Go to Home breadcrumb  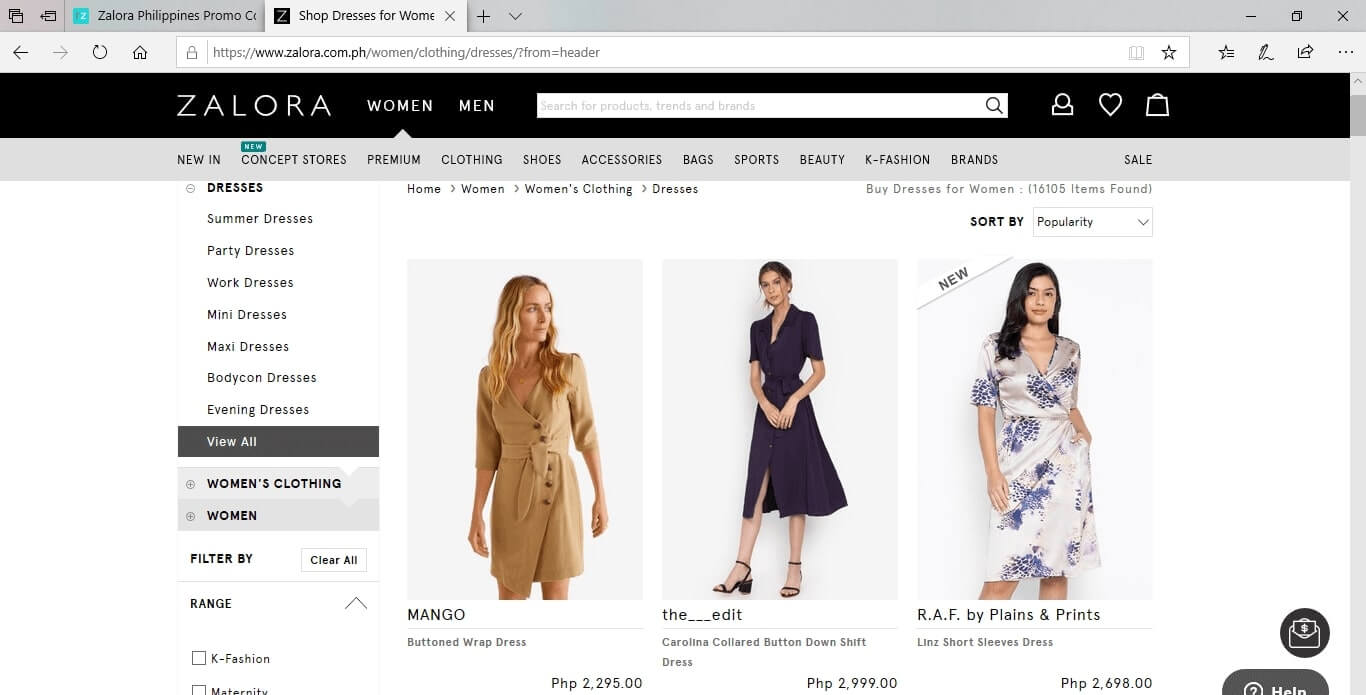424,189
